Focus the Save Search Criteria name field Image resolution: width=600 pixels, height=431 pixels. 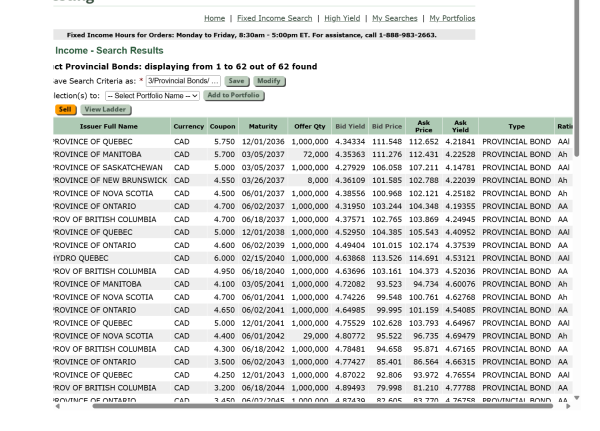point(183,81)
